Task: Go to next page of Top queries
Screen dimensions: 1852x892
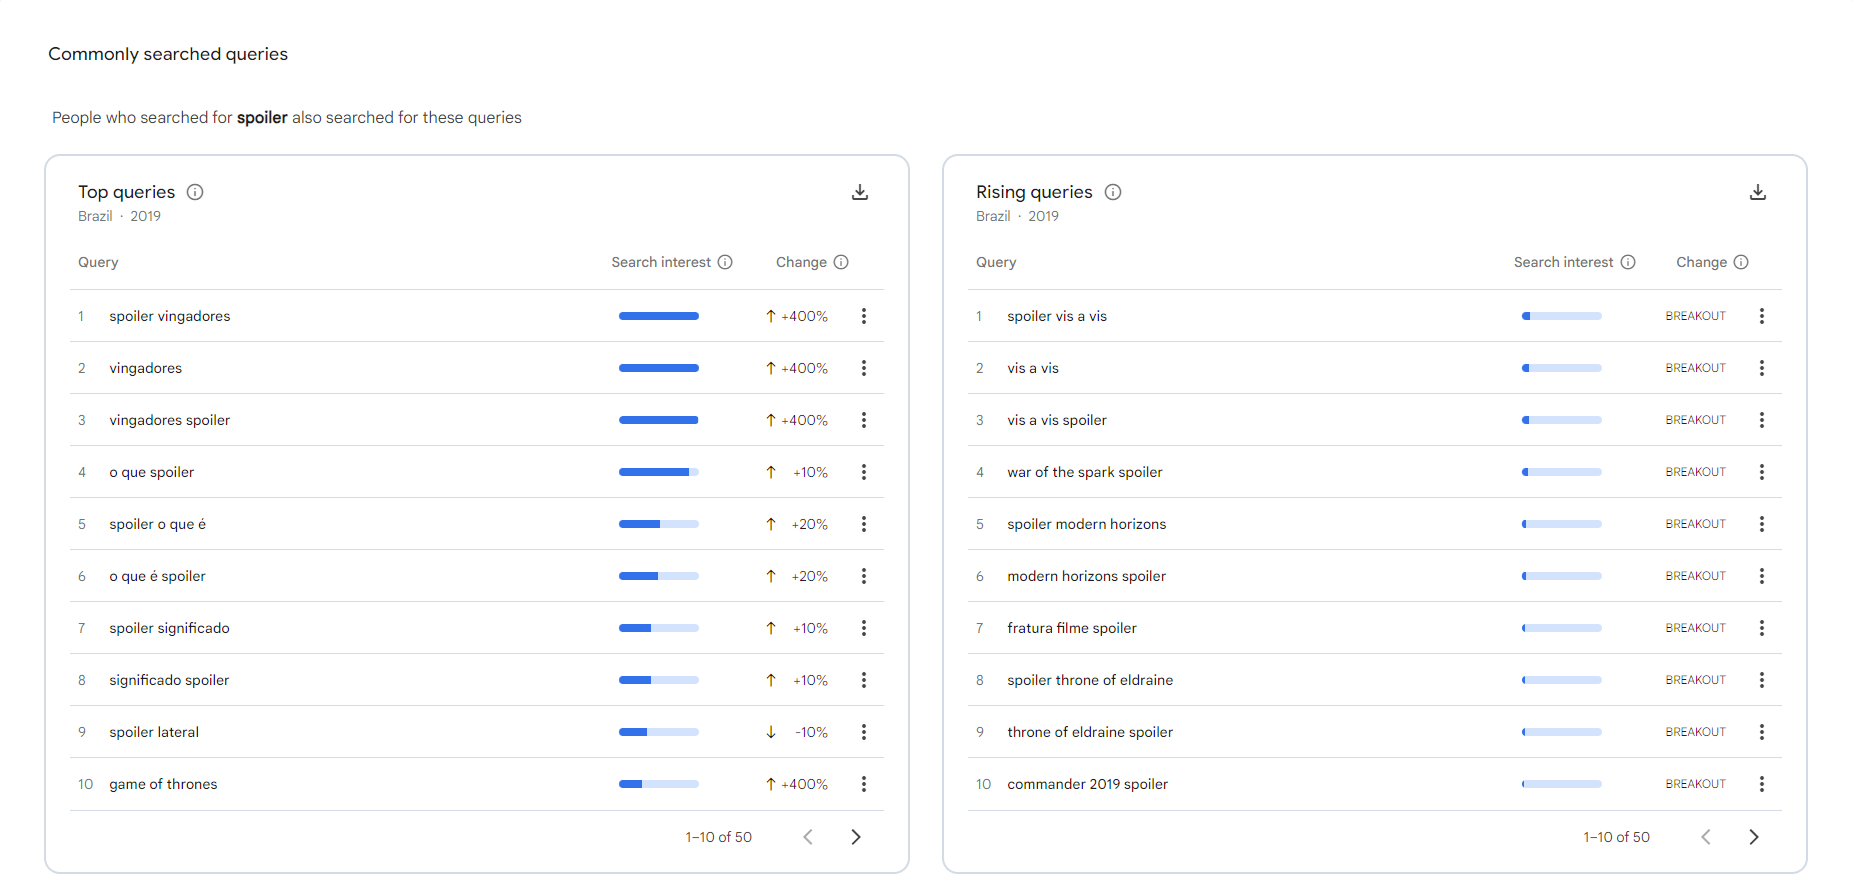Action: 856,837
